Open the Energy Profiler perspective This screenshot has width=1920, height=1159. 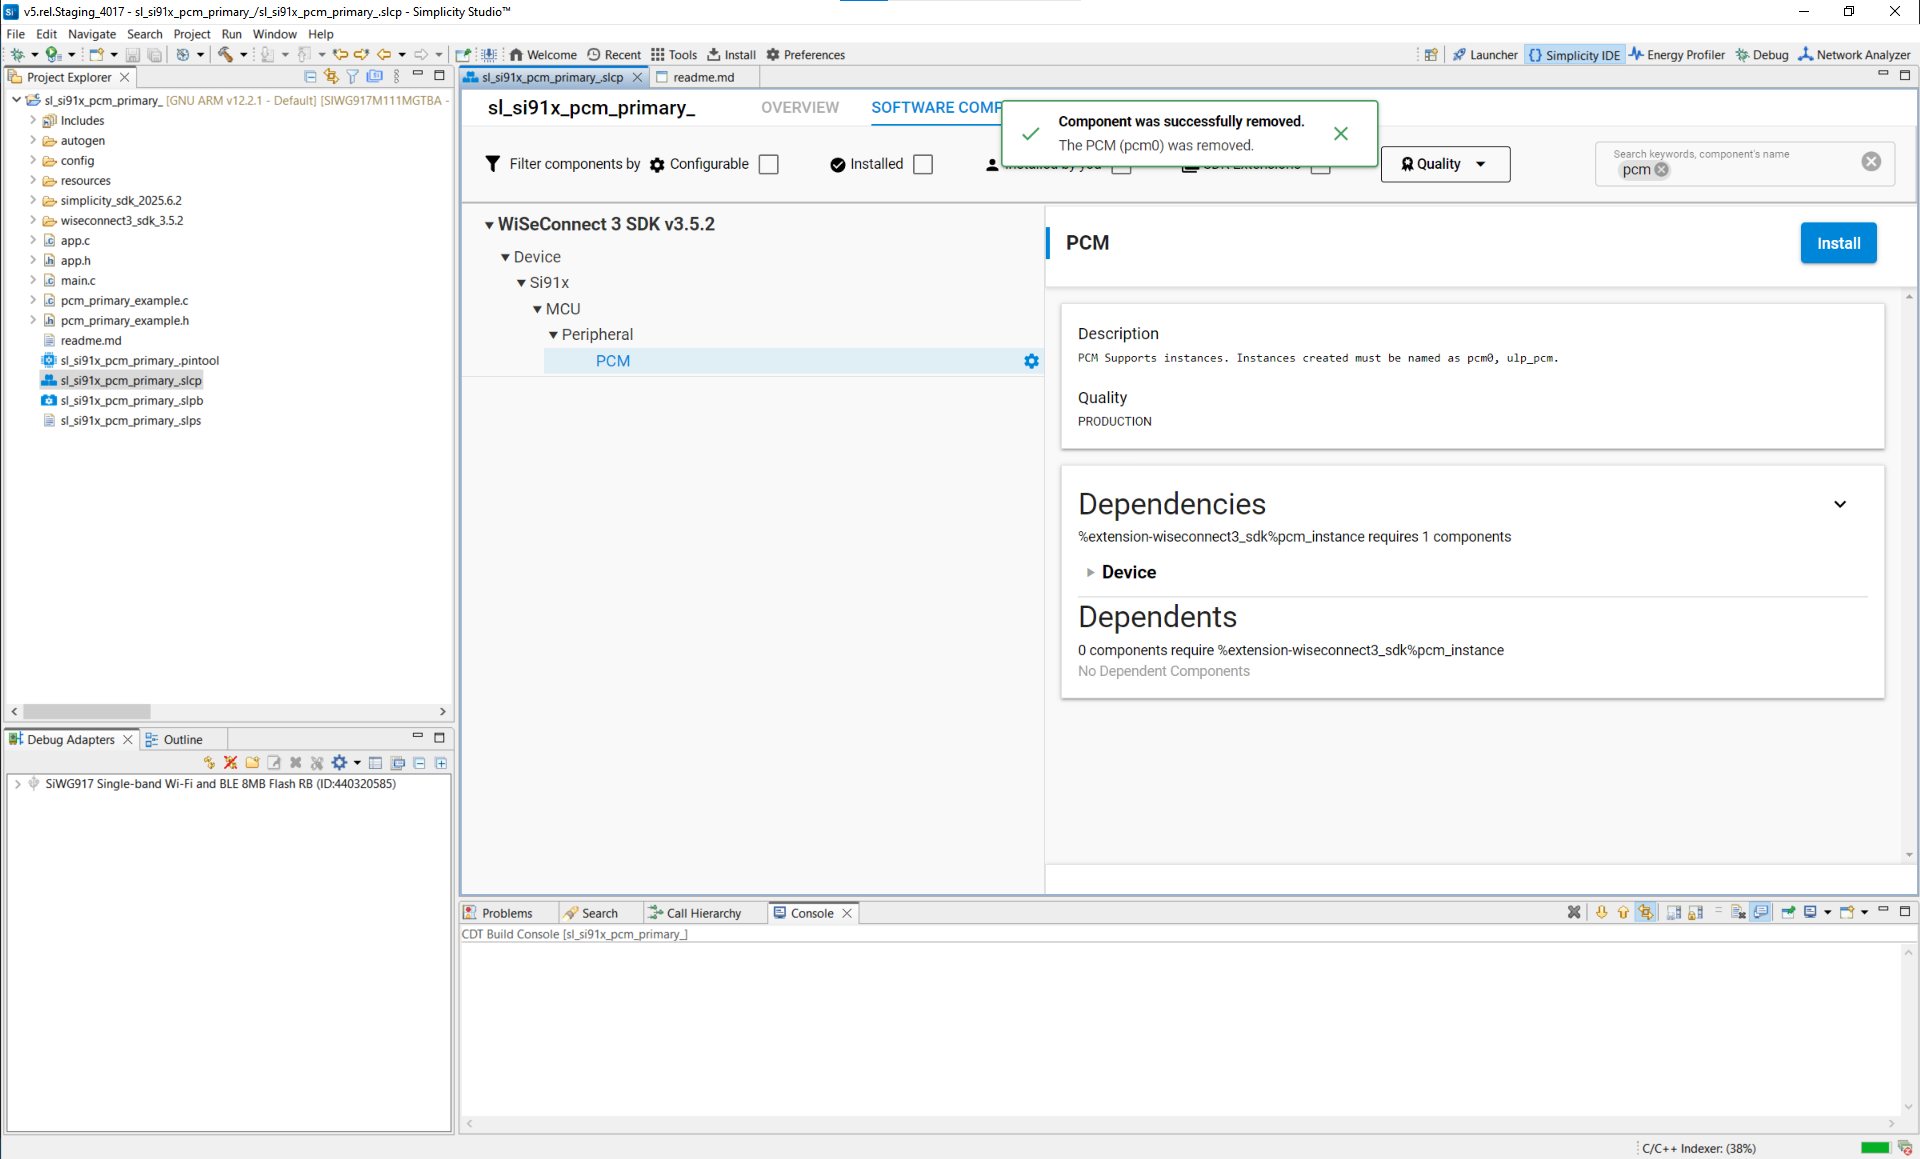pos(1677,55)
